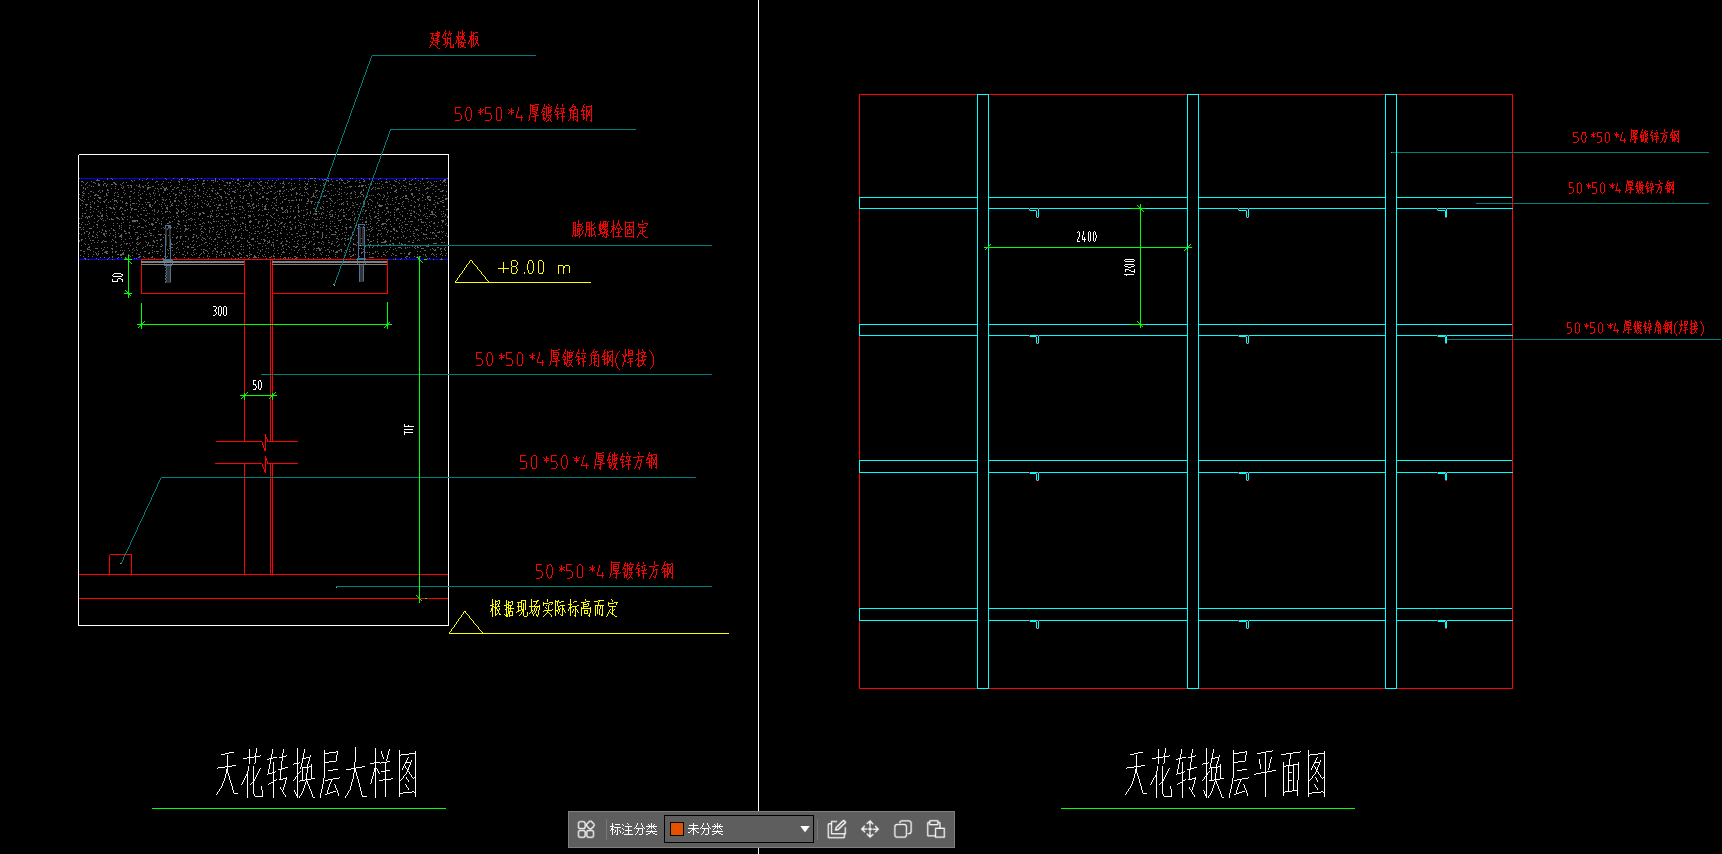Image resolution: width=1722 pixels, height=854 pixels.
Task: Click the +8.00 m elevation value
Action: [534, 268]
